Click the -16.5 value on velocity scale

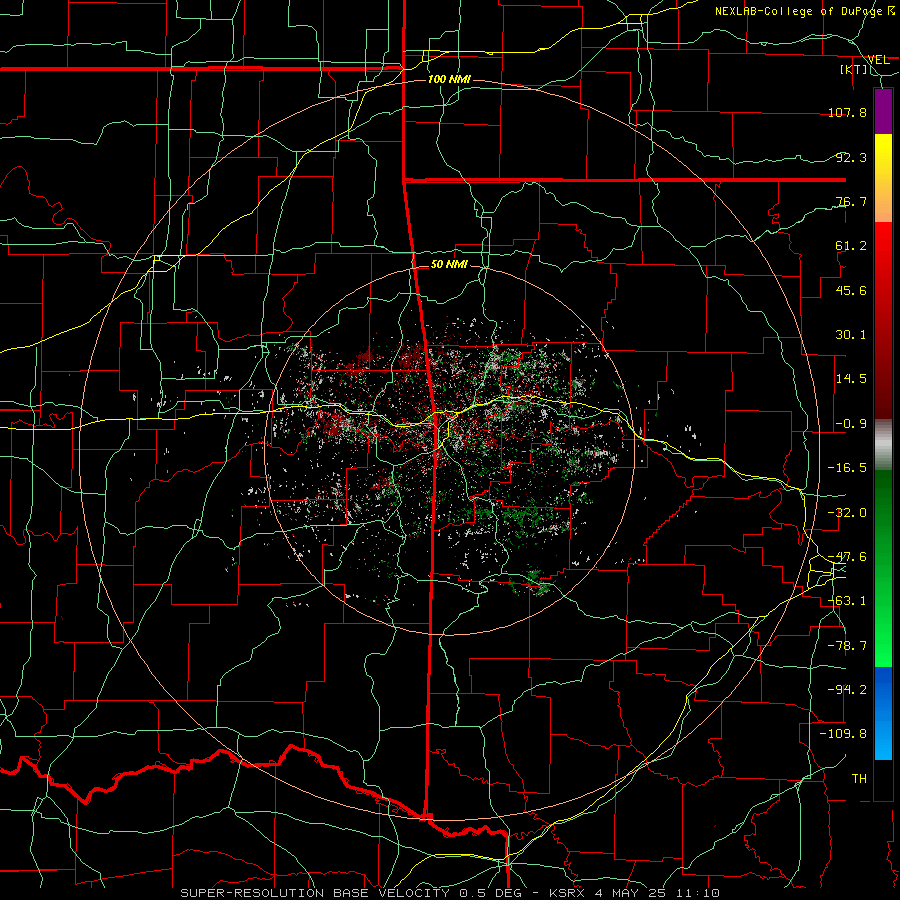(847, 468)
